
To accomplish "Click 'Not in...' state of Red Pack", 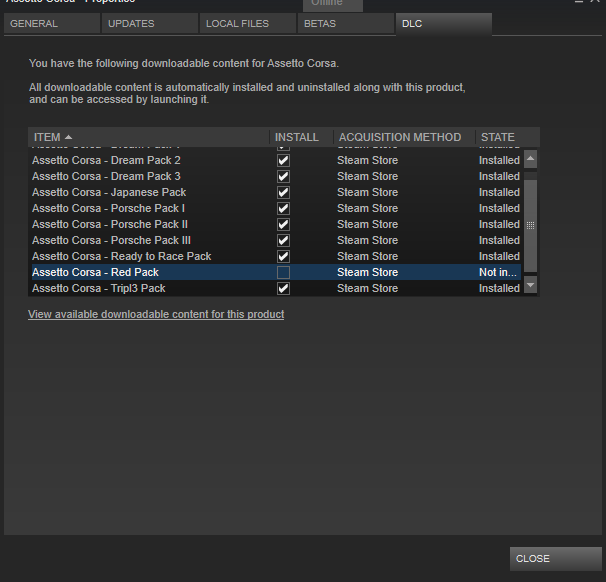I will [498, 272].
